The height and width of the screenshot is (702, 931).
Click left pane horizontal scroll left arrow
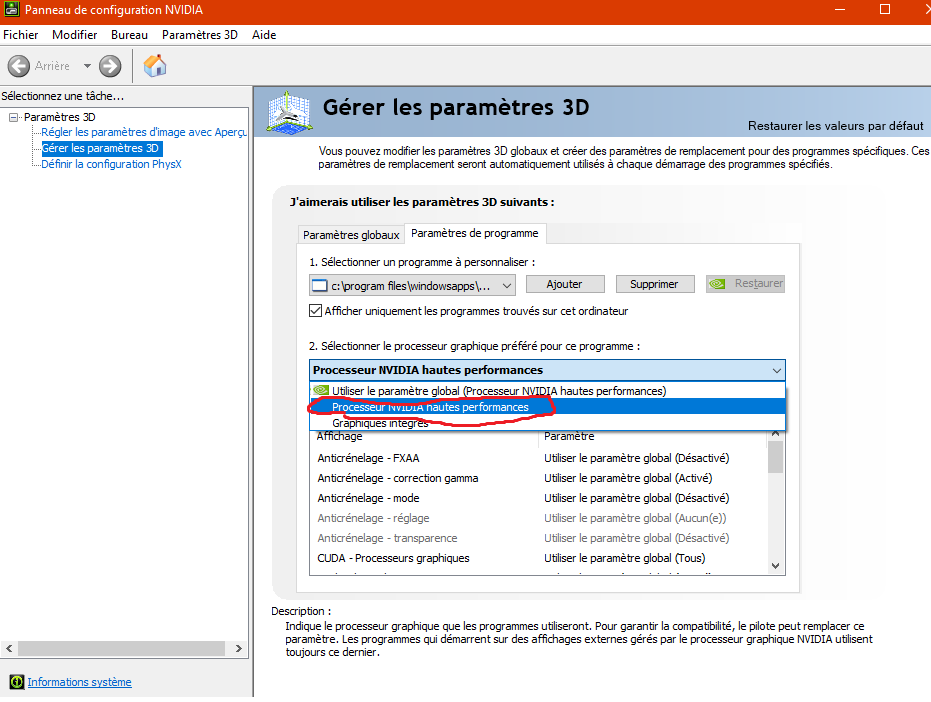point(9,649)
